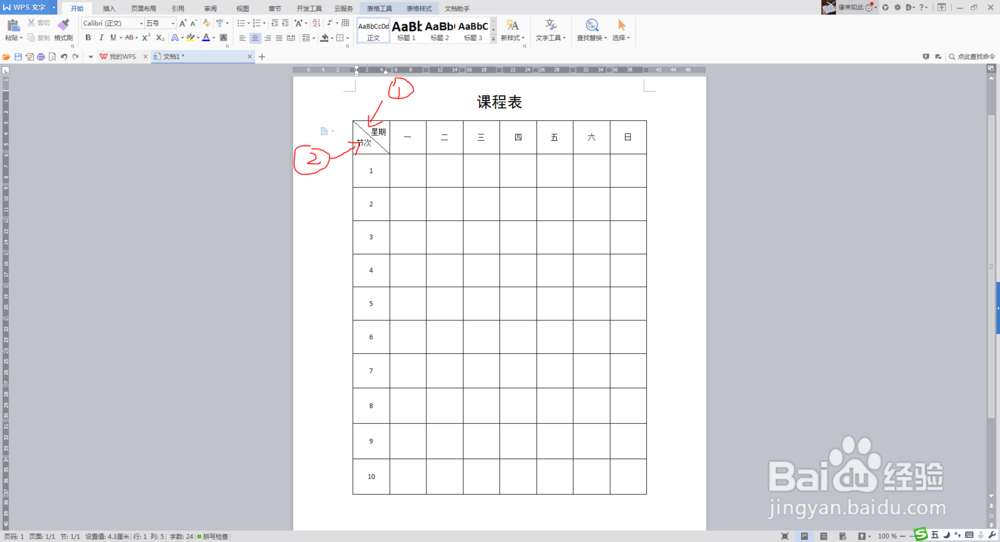Image resolution: width=1000 pixels, height=542 pixels.
Task: Open the borders dropdown
Action: click(348, 38)
